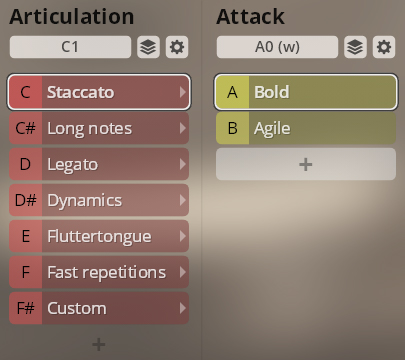This screenshot has height=360, width=405.
Task: Open the Articulation layers stack icon
Action: 148,47
